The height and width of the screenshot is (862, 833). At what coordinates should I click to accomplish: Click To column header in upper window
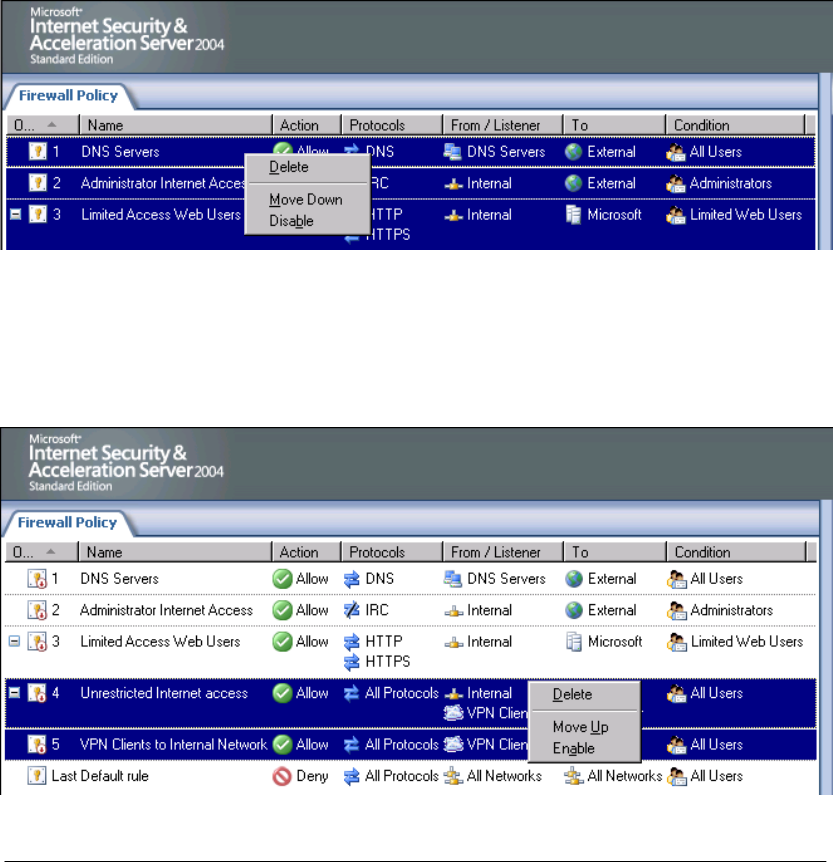pyautogui.click(x=615, y=125)
